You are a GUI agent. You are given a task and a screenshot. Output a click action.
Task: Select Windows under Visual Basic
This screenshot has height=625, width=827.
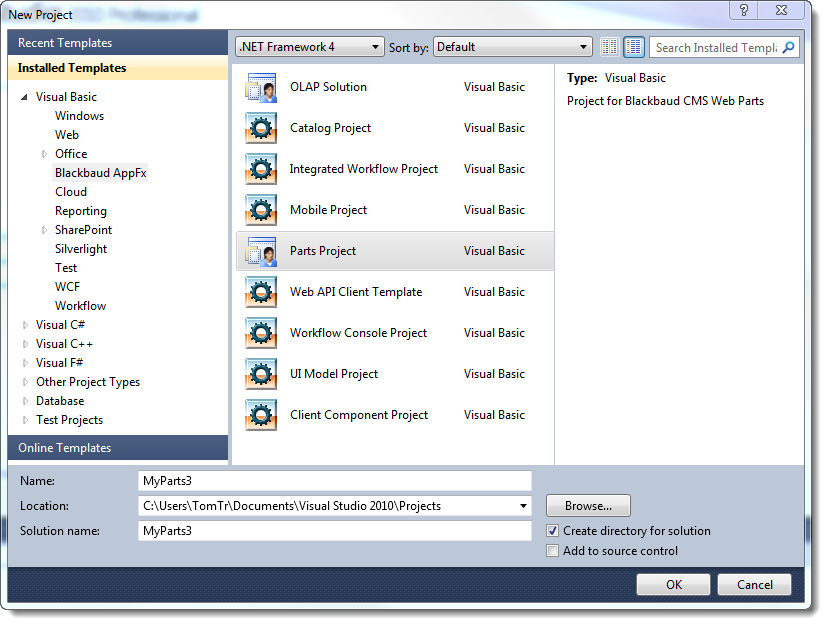point(80,116)
